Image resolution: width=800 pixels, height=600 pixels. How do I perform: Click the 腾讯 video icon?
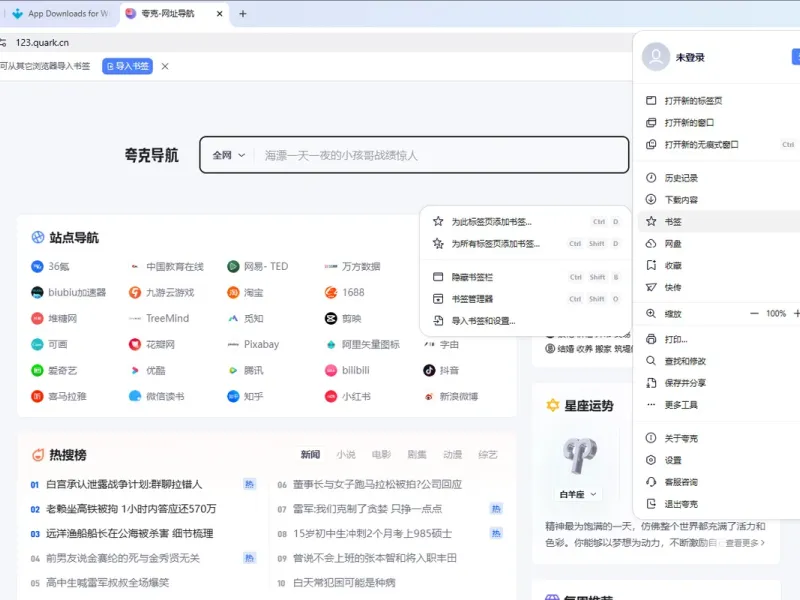pos(233,370)
